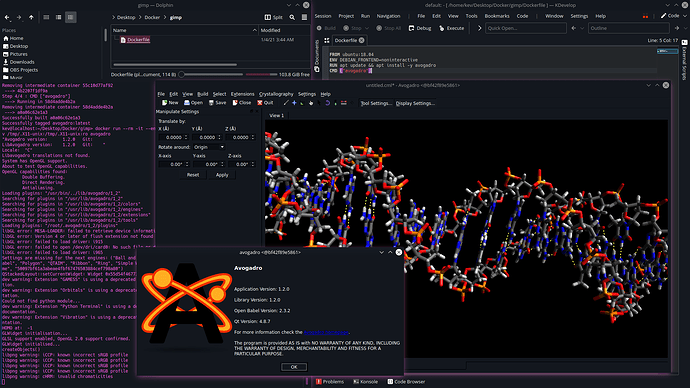The image size is (690, 388).
Task: Open Avogadro Extensions menu
Action: 242,94
